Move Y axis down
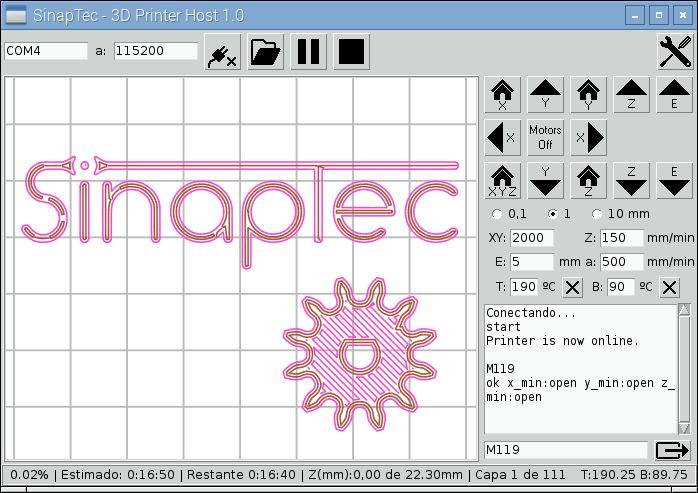This screenshot has height=493, width=698. tap(545, 180)
